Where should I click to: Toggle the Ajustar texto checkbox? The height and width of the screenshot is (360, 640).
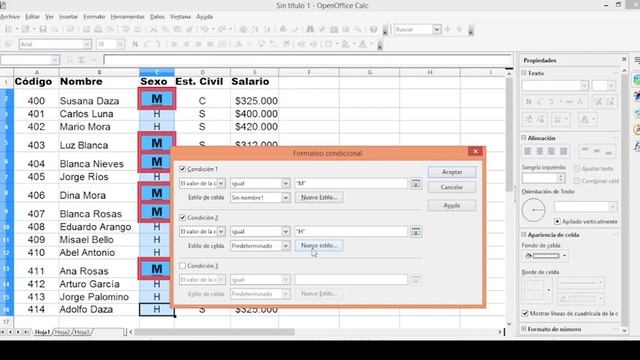coord(577,168)
